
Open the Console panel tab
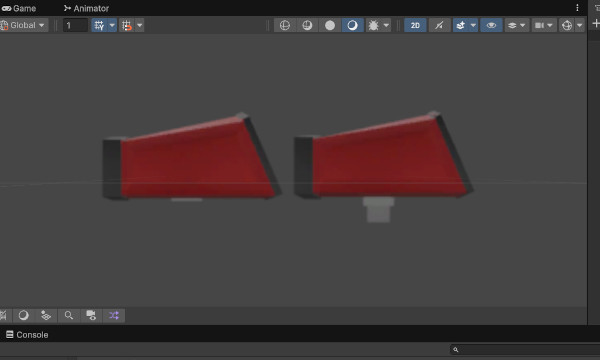(x=27, y=335)
